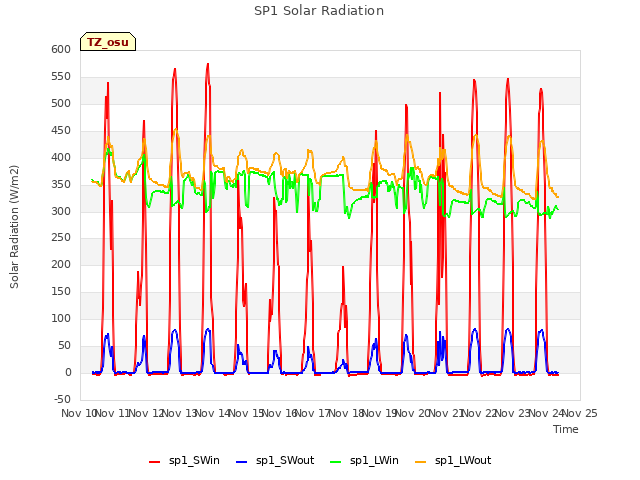Click the Time axis label
This screenshot has width=640, height=480.
566,429
